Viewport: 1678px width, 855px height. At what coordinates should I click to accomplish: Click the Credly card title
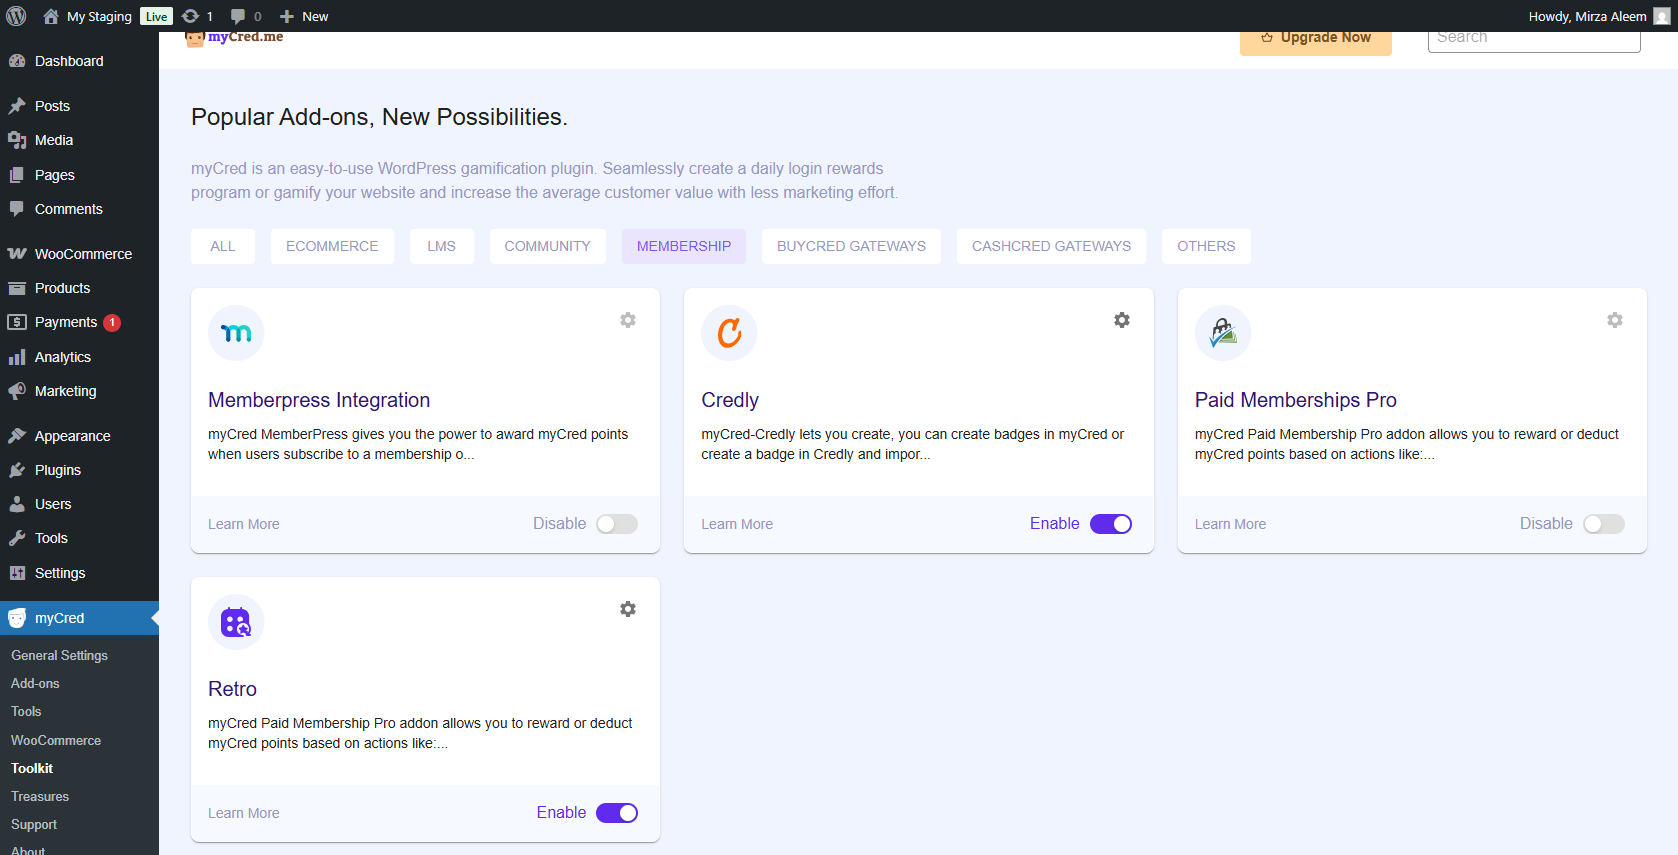click(730, 400)
